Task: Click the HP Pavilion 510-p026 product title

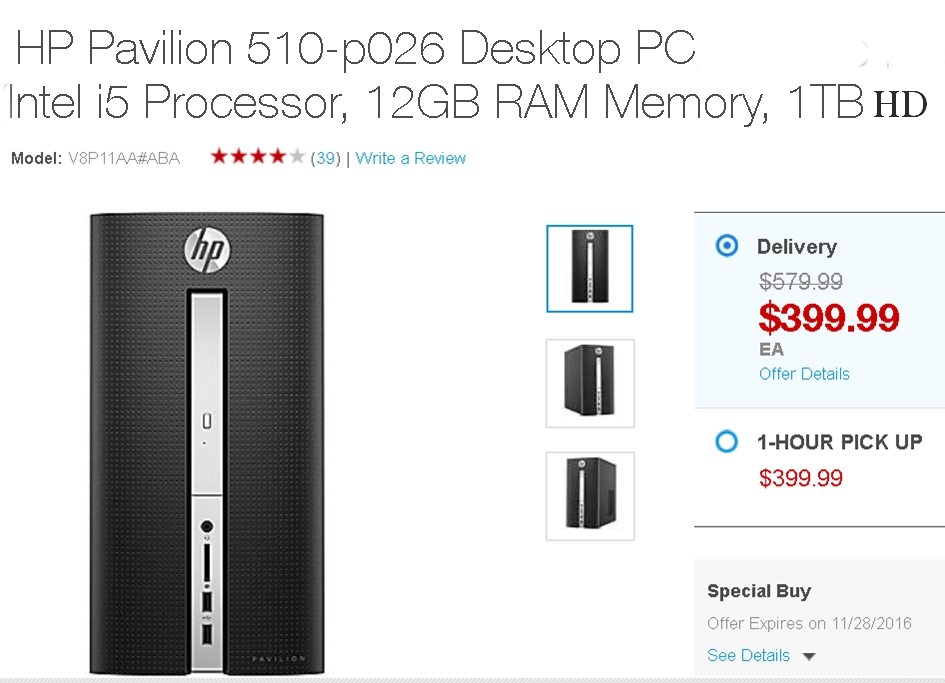Action: [x=356, y=48]
